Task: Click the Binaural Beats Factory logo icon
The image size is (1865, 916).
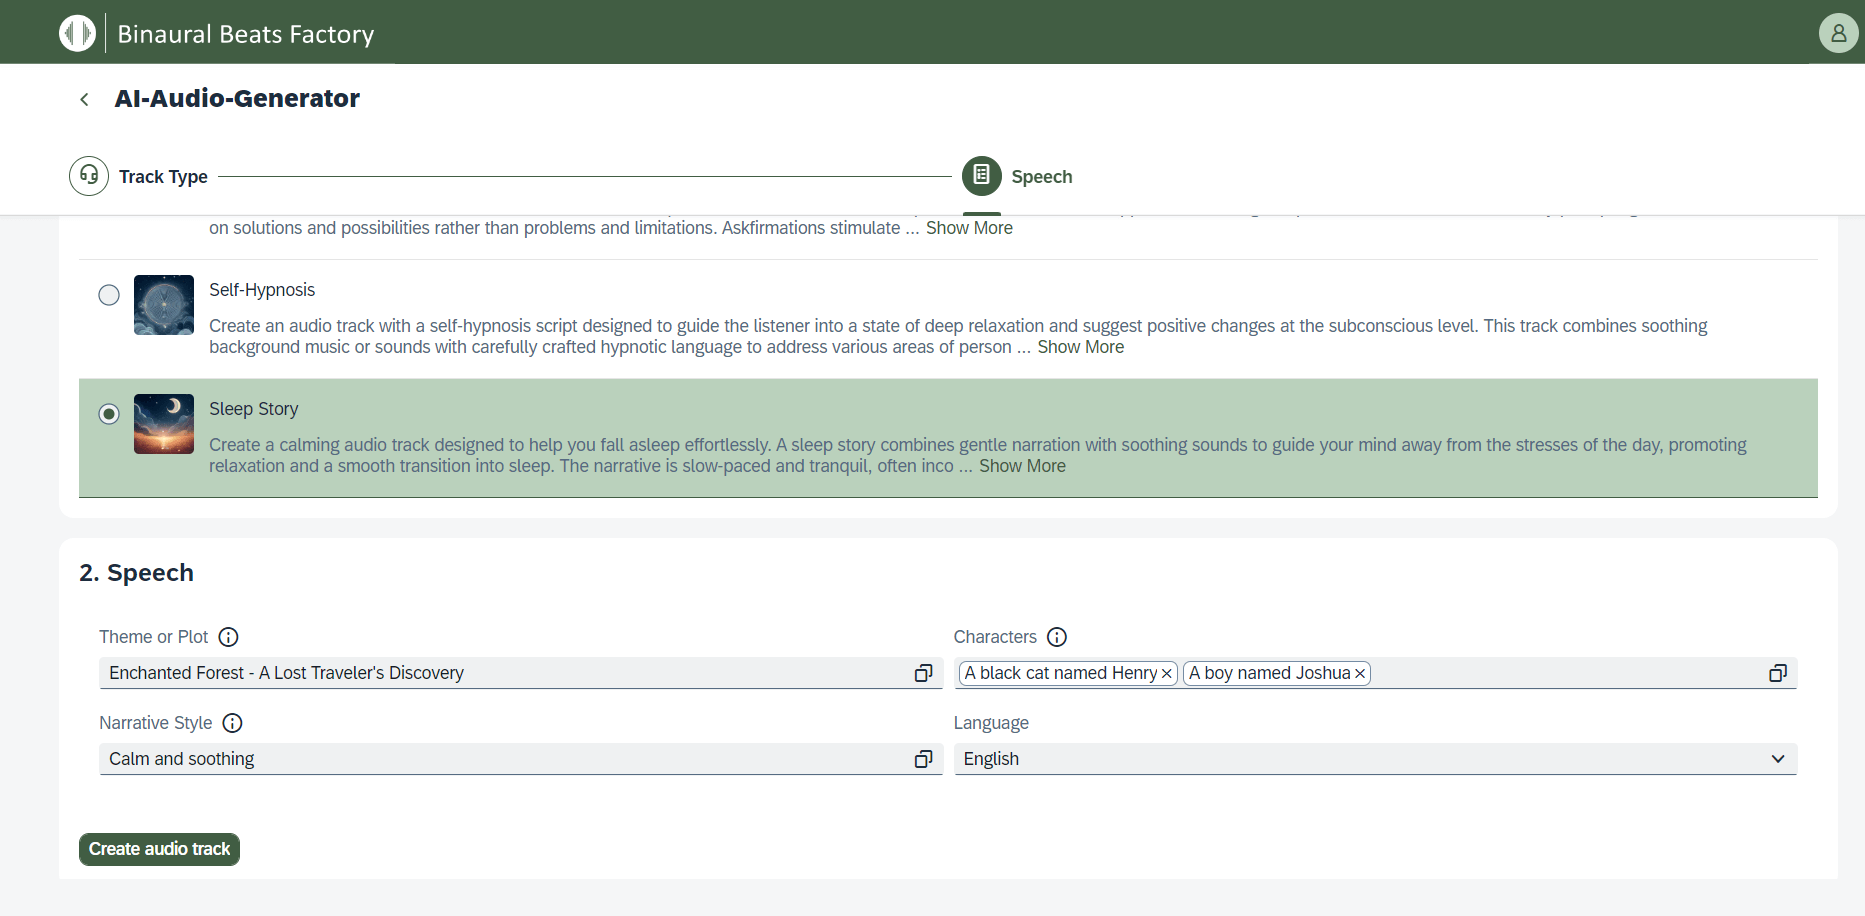Action: [77, 33]
